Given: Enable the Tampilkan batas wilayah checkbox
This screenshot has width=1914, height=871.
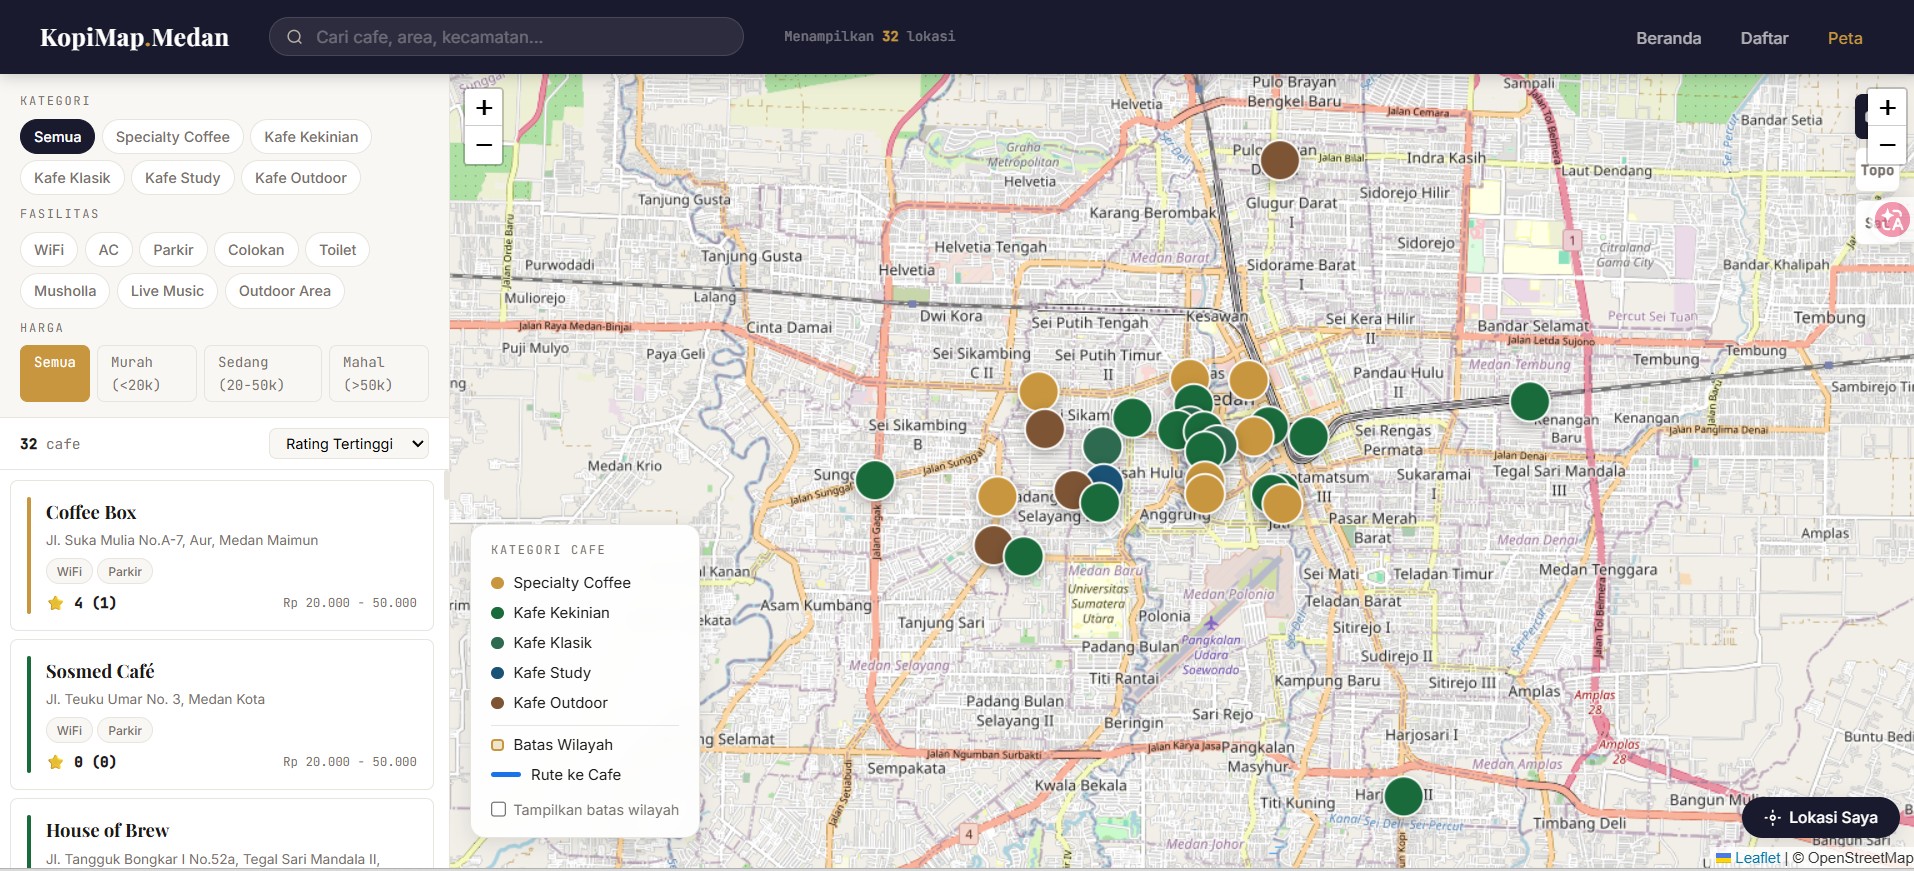Looking at the screenshot, I should pos(498,810).
